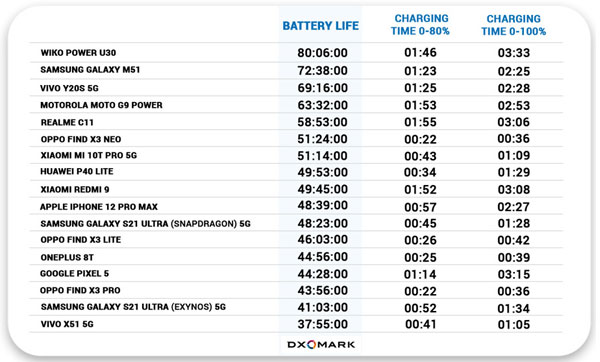Click the BATTERY LIFE column header

coord(321,26)
